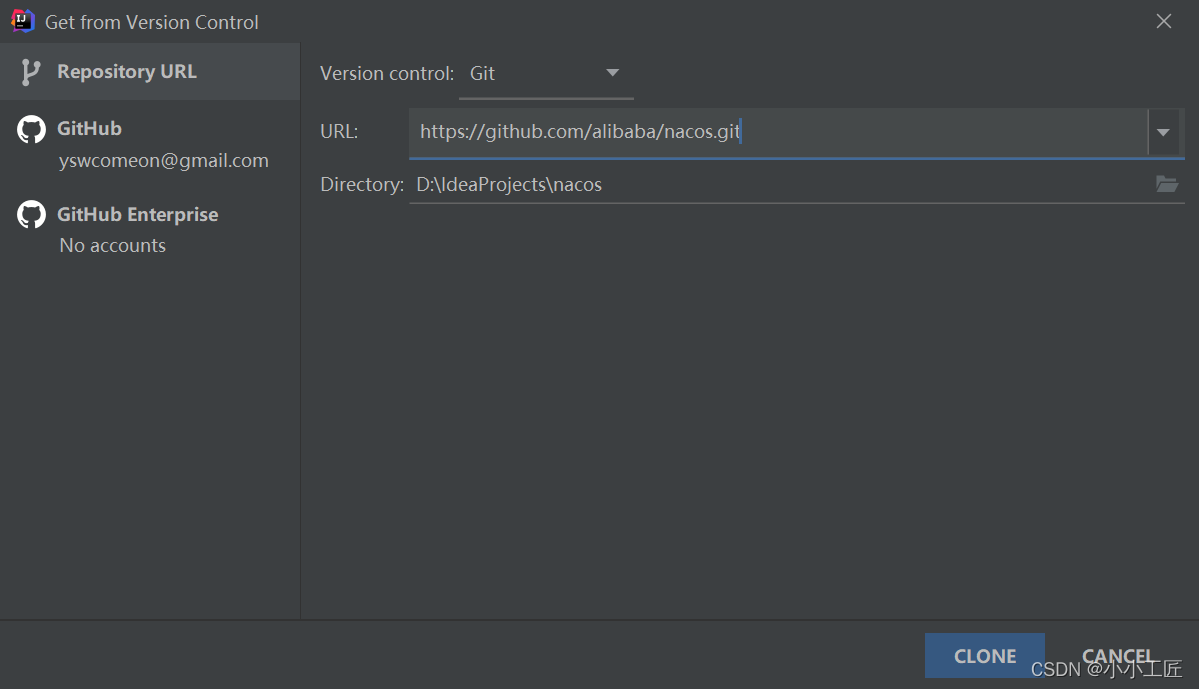Choose the yswcomeon@gmail.com account

[x=163, y=161]
